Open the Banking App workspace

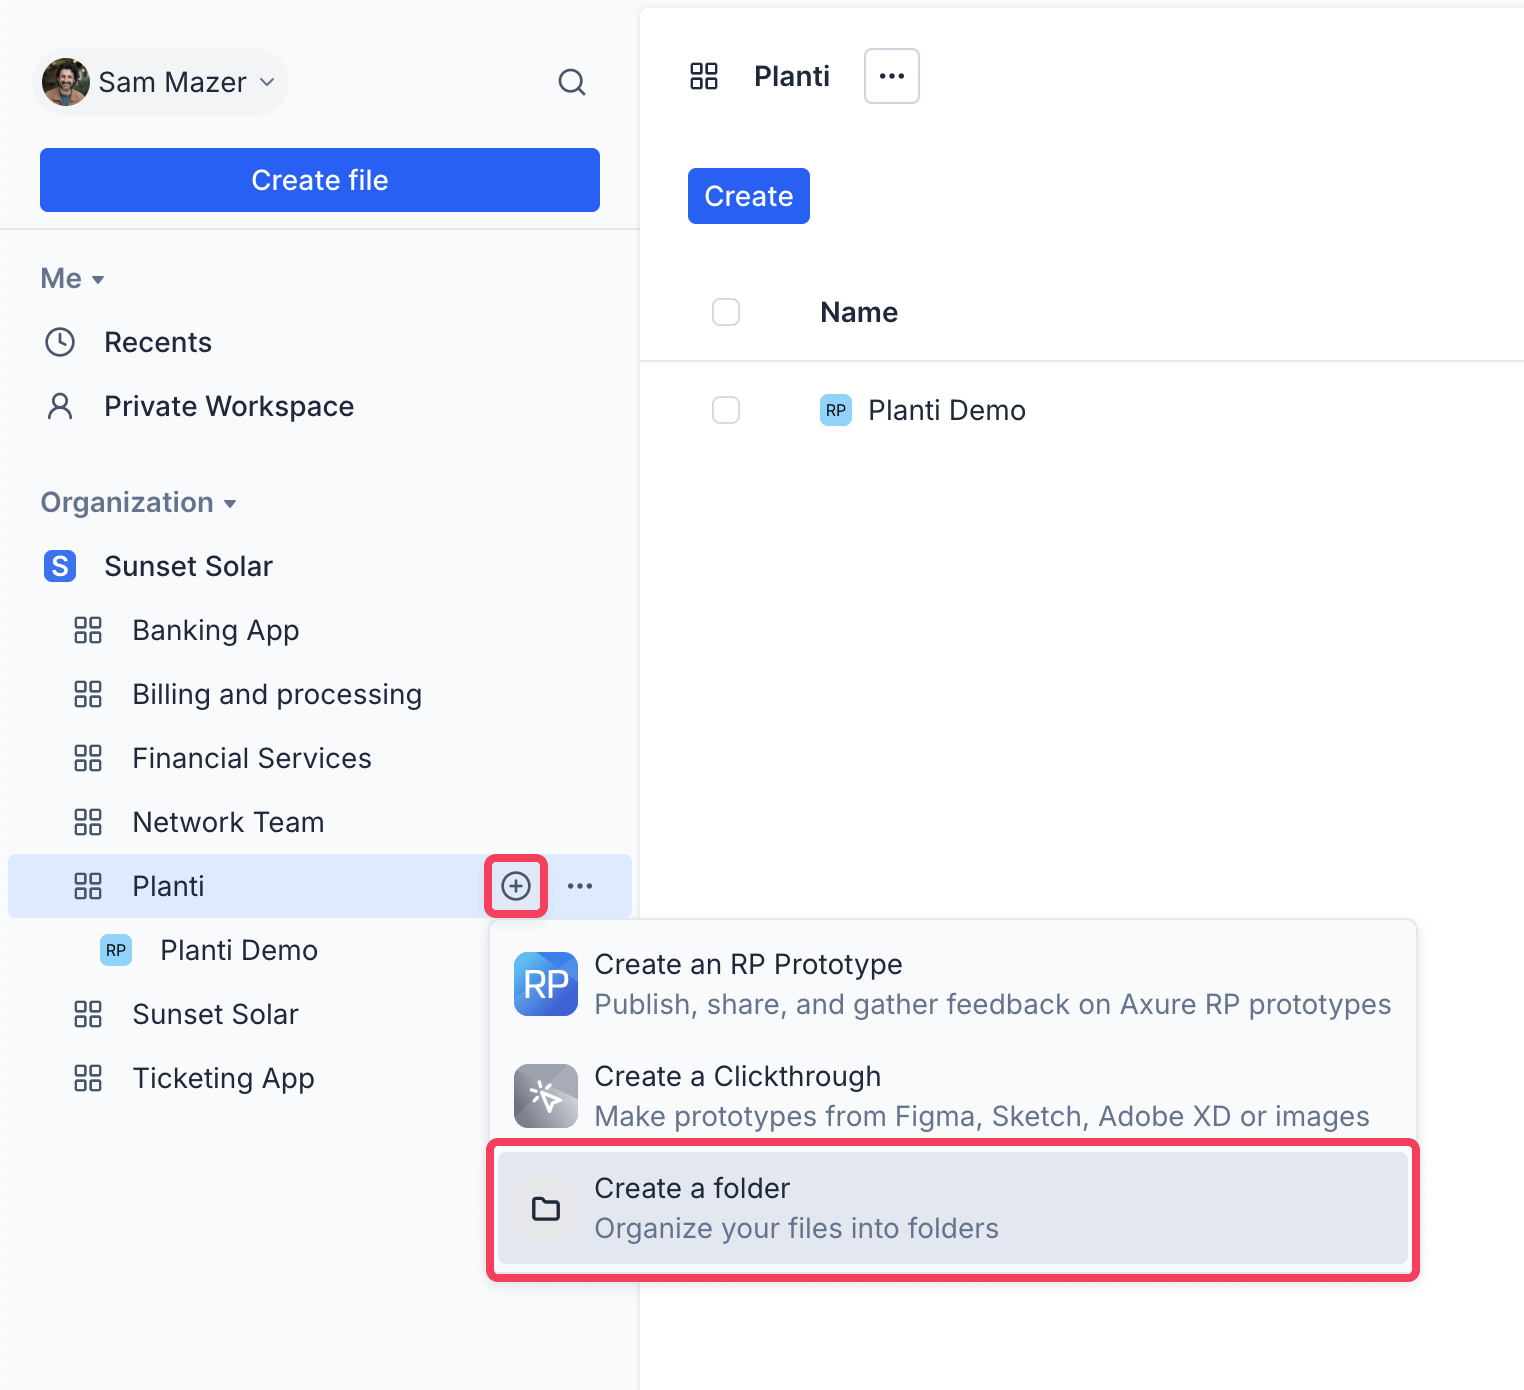point(215,630)
